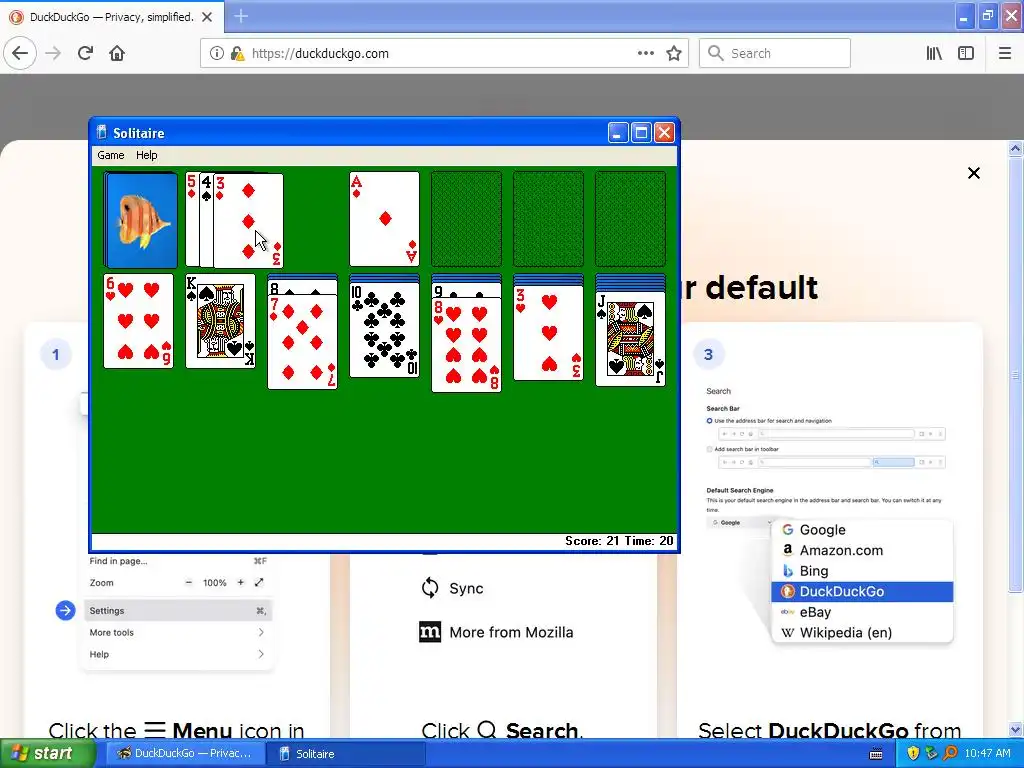Close the DuckDuckGo instructions overlay X

[974, 173]
